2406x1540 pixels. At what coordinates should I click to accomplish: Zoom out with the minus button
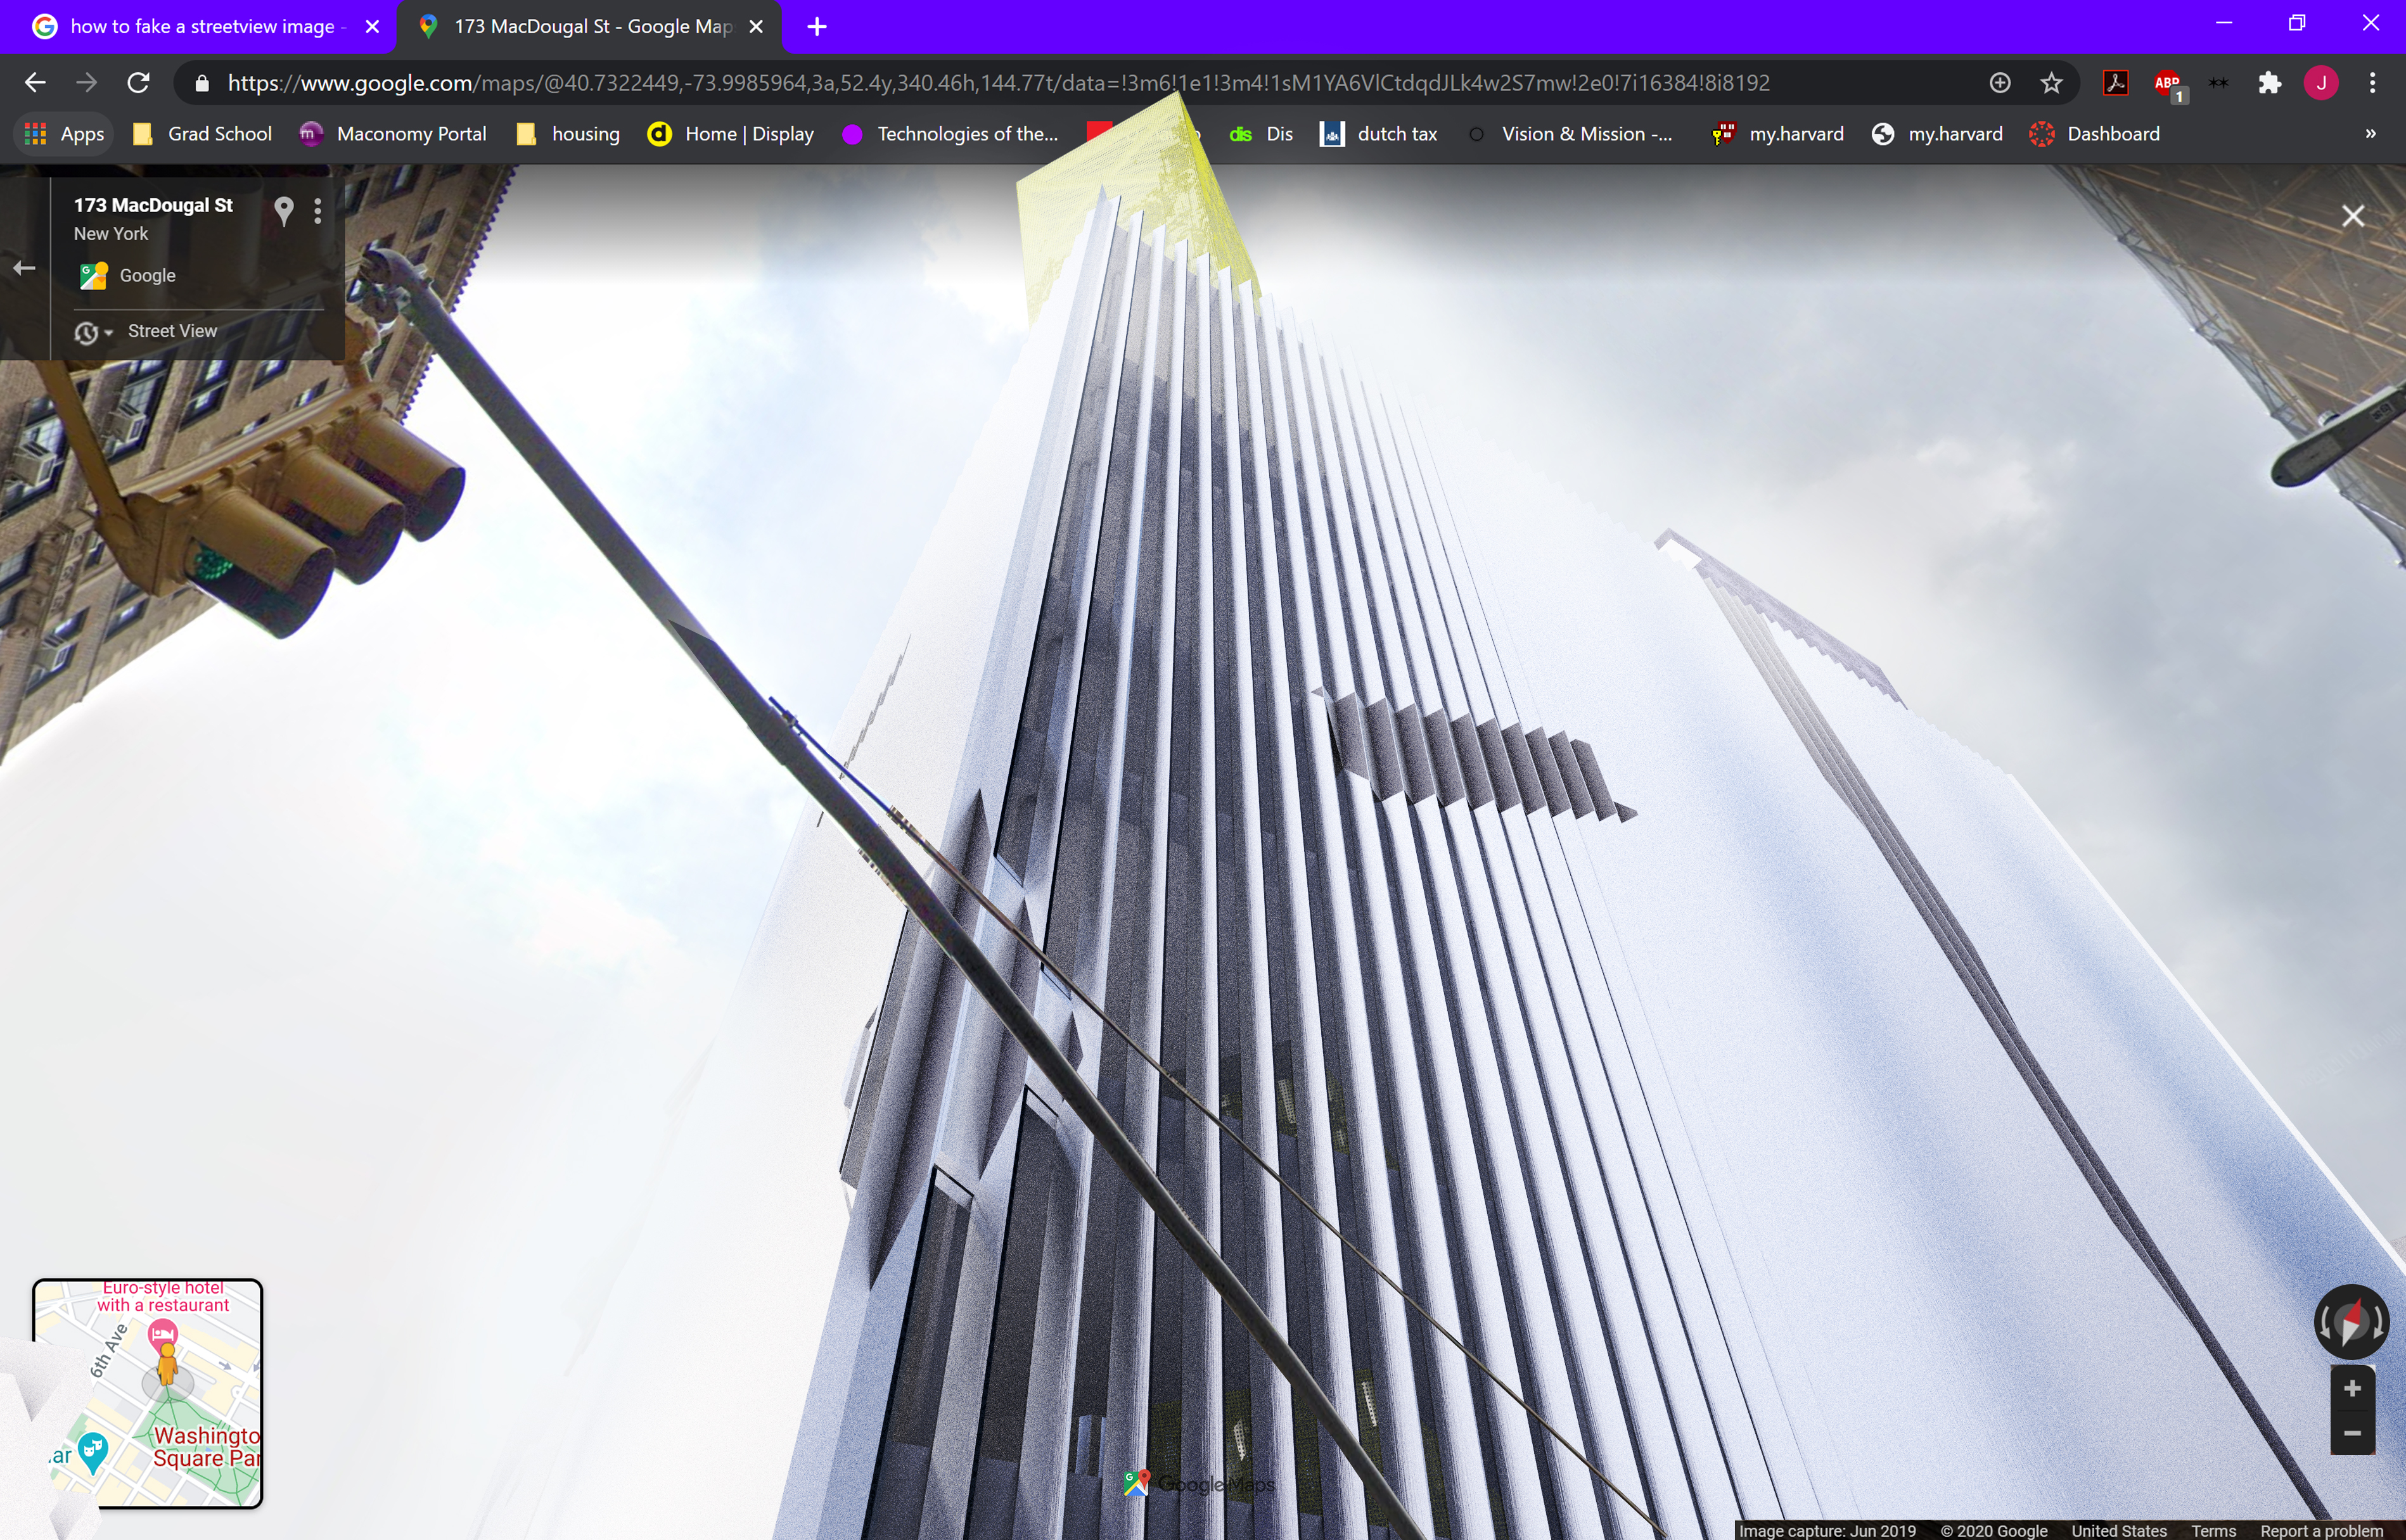2352,1433
